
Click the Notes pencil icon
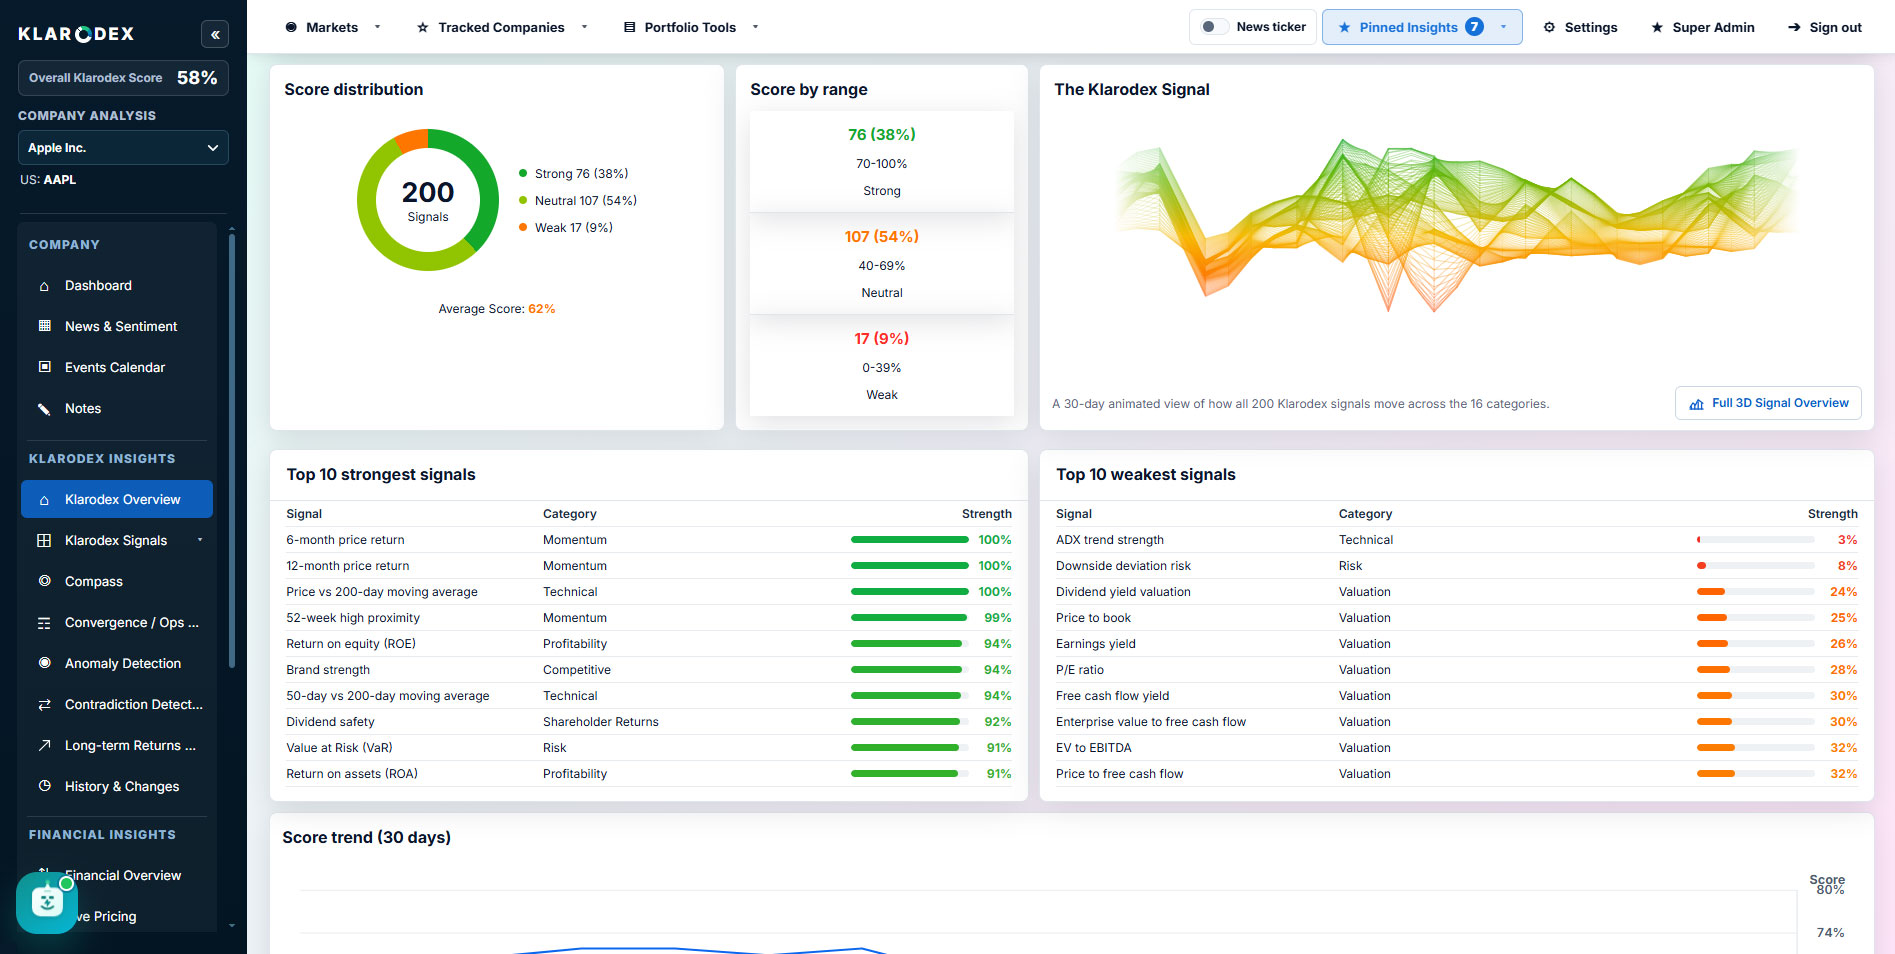(44, 408)
